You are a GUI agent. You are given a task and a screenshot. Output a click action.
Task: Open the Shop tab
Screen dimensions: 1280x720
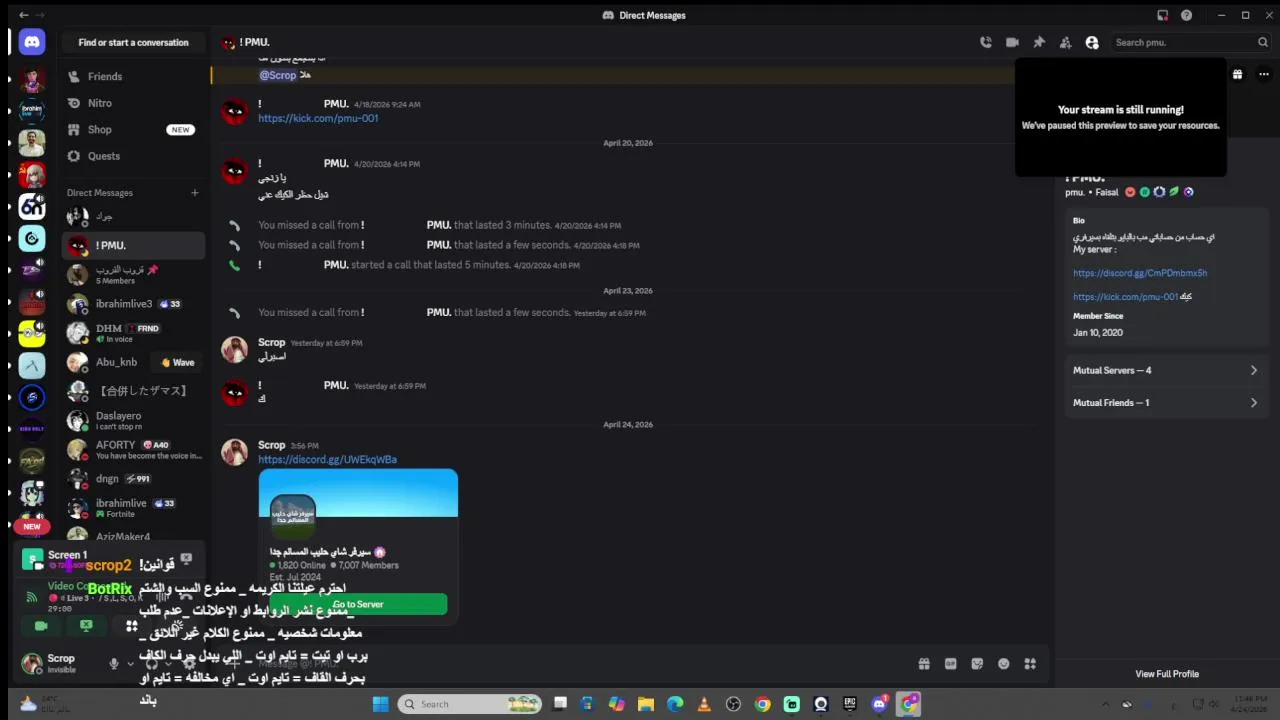pyautogui.click(x=133, y=129)
